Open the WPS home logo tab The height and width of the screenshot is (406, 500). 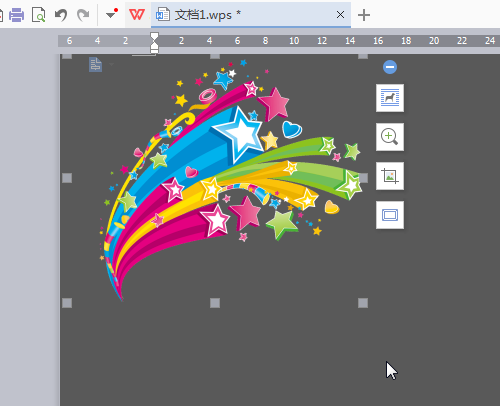[137, 15]
